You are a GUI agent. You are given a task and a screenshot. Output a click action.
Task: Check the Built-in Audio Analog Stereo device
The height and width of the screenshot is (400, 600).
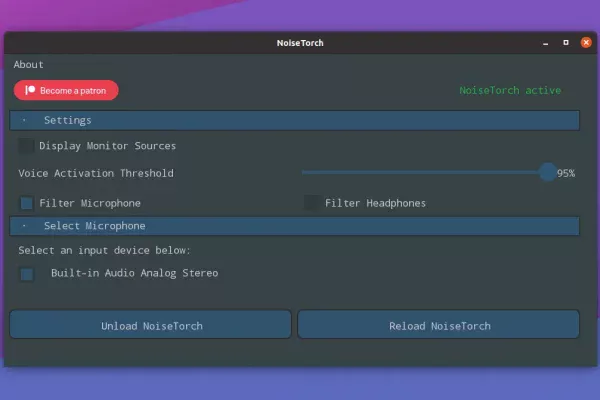click(27, 274)
